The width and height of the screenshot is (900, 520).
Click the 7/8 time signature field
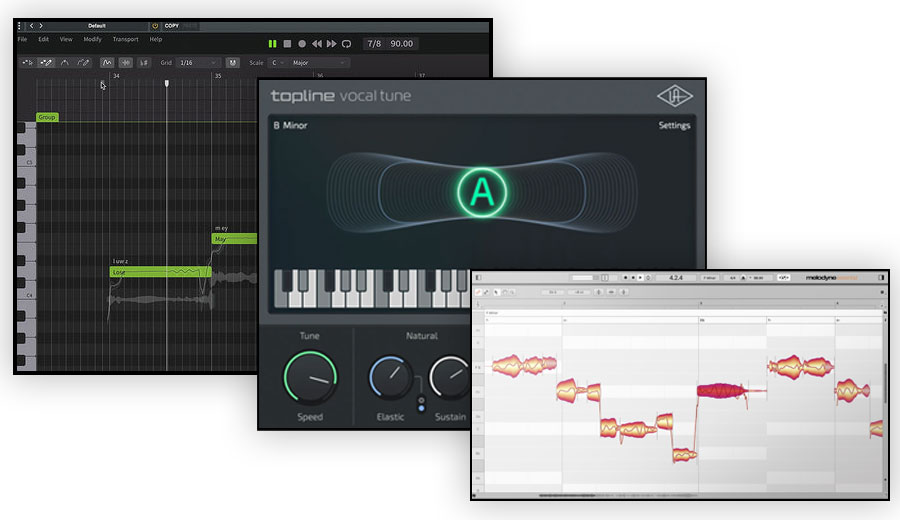(x=374, y=44)
